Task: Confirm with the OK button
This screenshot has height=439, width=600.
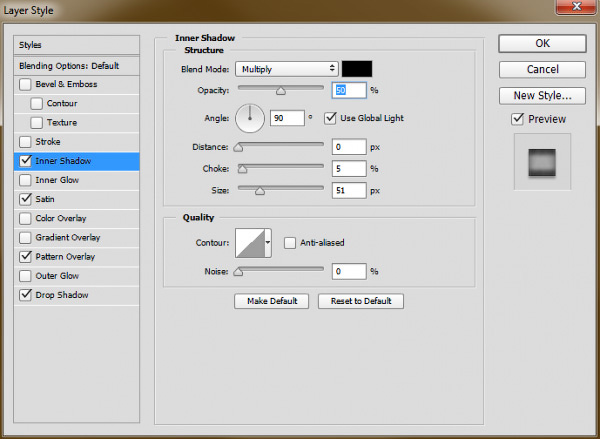Action: coord(542,43)
